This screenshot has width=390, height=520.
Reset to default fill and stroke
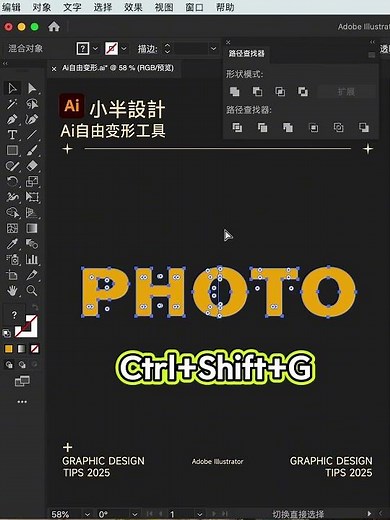tap(6, 333)
